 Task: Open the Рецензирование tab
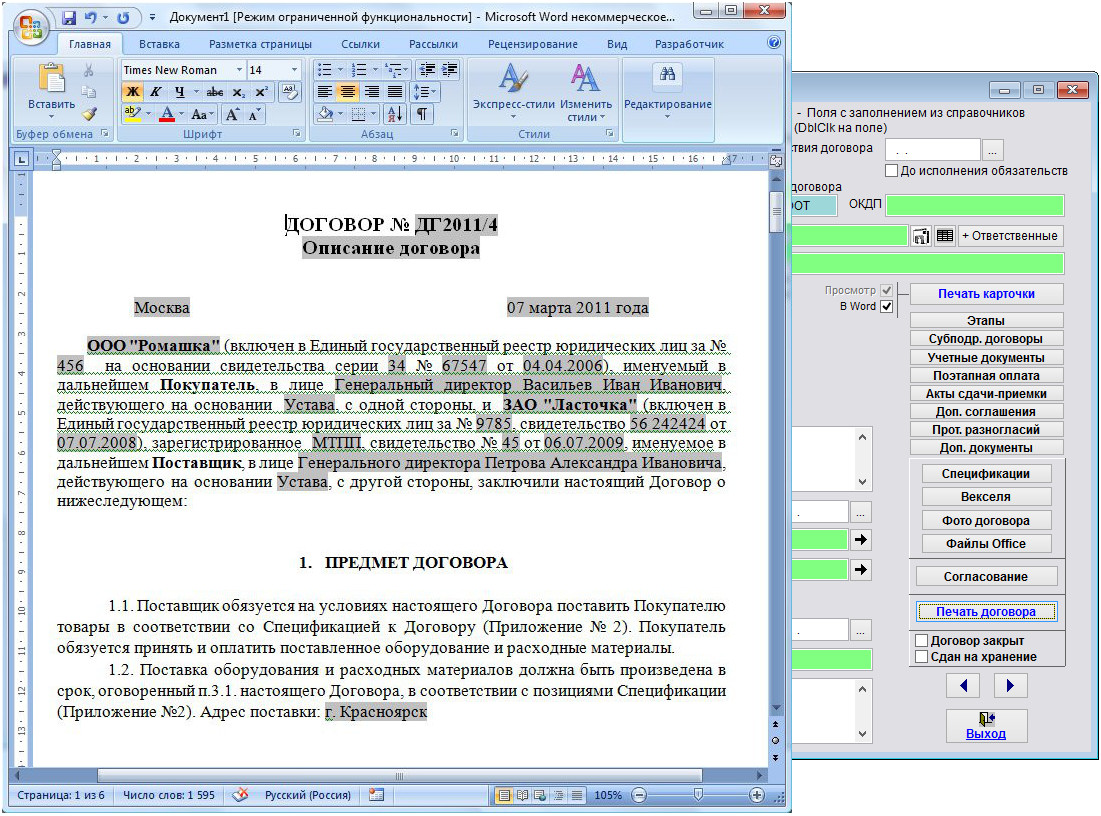click(x=533, y=44)
